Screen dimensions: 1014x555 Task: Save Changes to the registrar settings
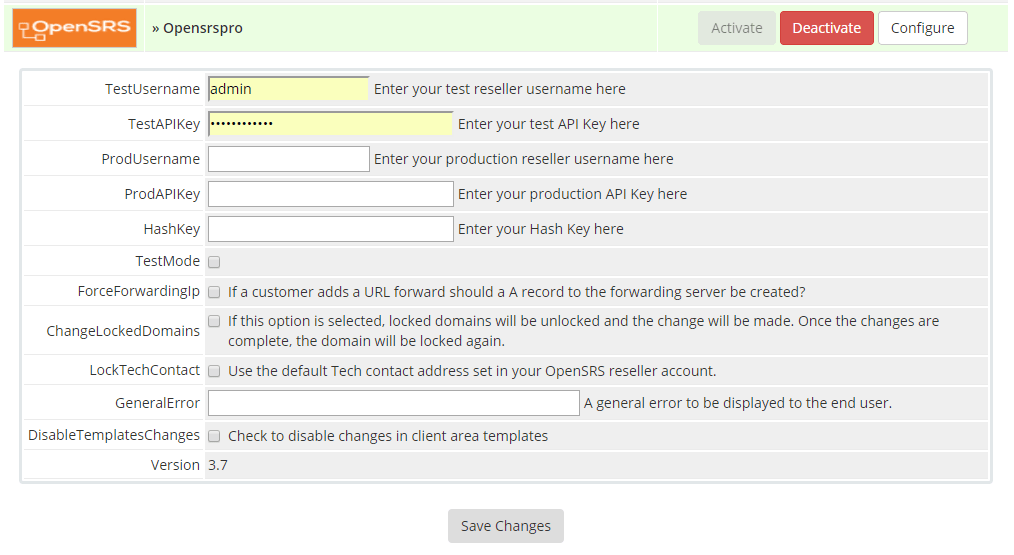tap(506, 526)
